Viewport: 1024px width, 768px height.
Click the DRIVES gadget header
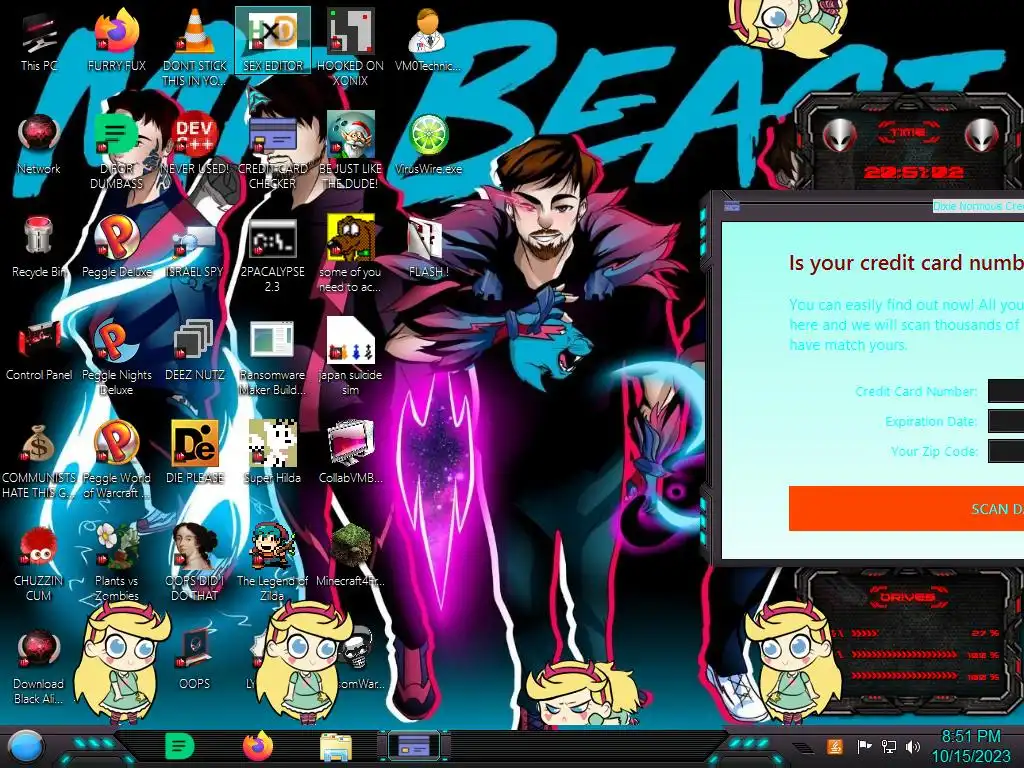point(907,597)
